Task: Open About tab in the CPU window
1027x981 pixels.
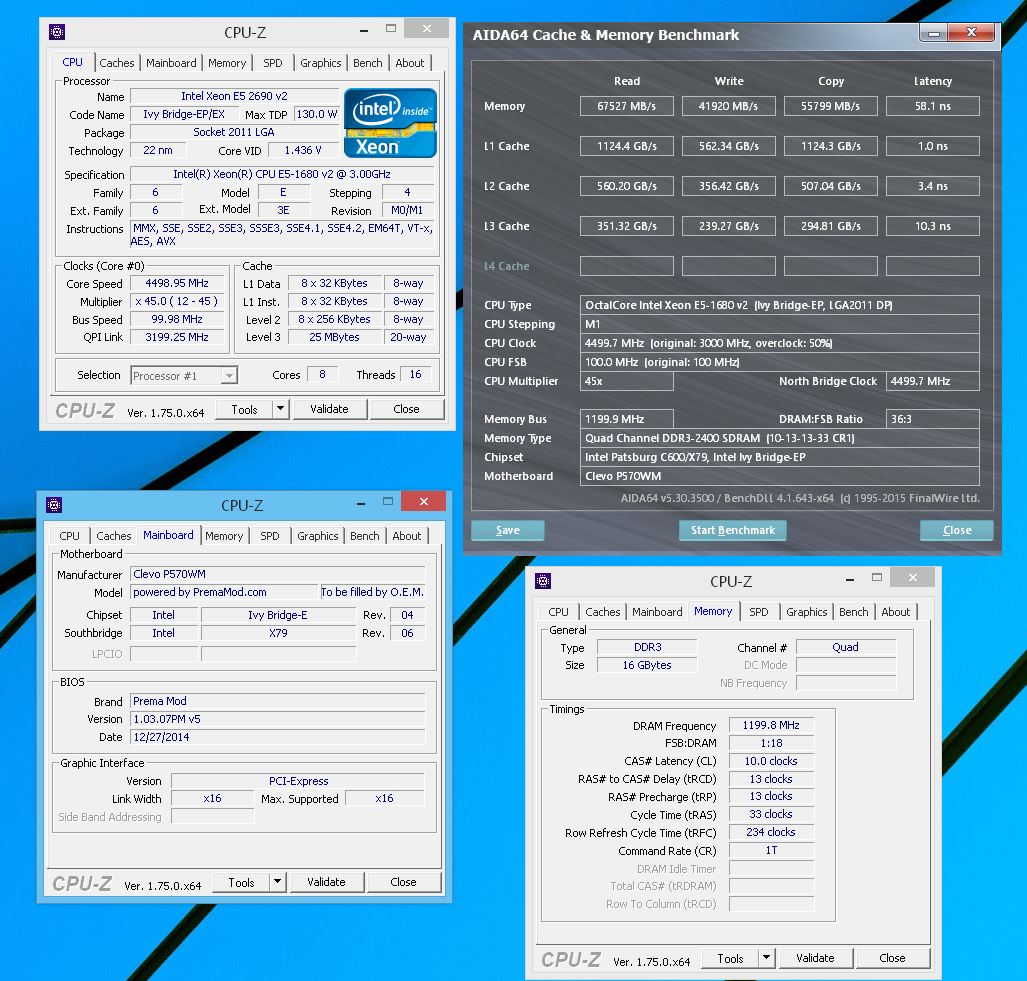Action: tap(409, 63)
